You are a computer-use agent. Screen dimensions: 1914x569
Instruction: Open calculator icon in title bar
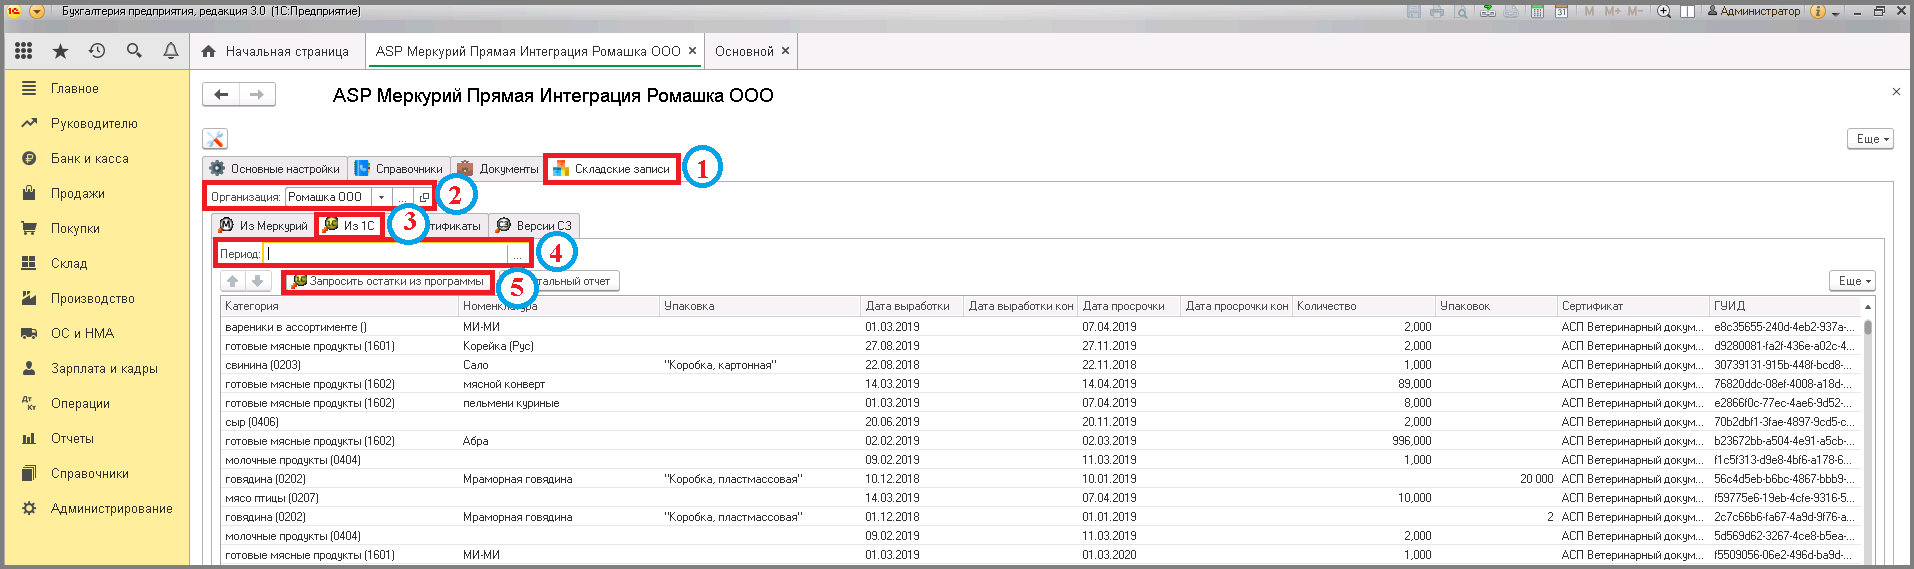(1537, 11)
